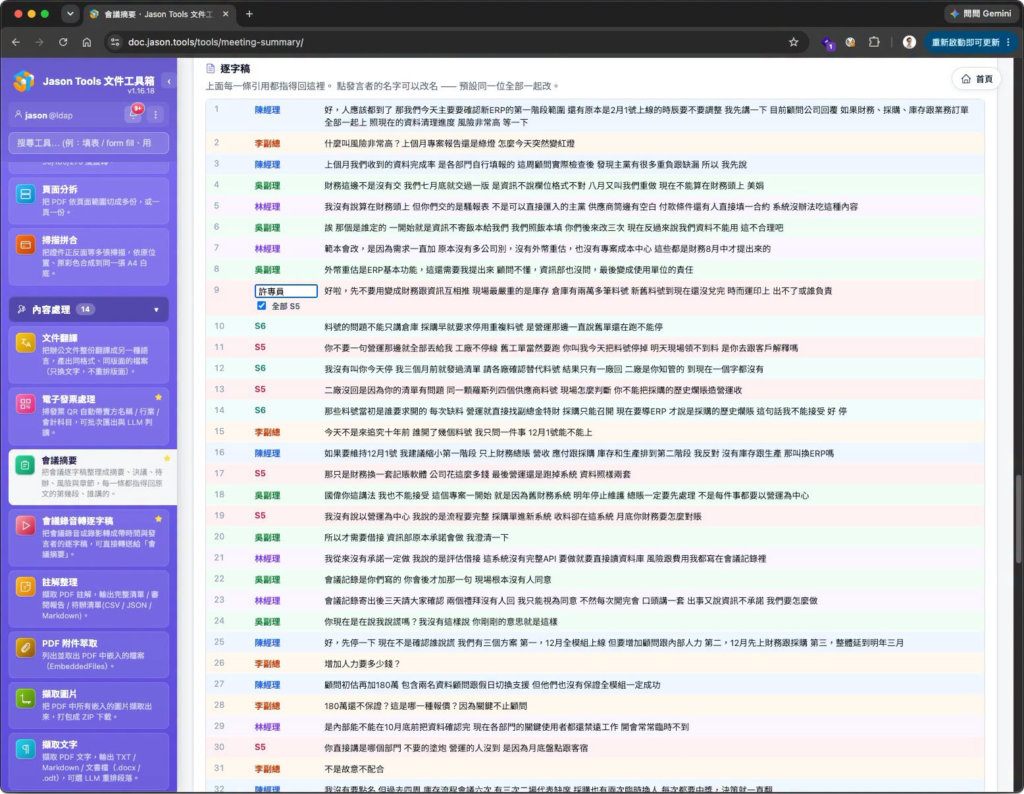1024x794 pixels.
Task: Click the browser home icon
Action: click(87, 42)
